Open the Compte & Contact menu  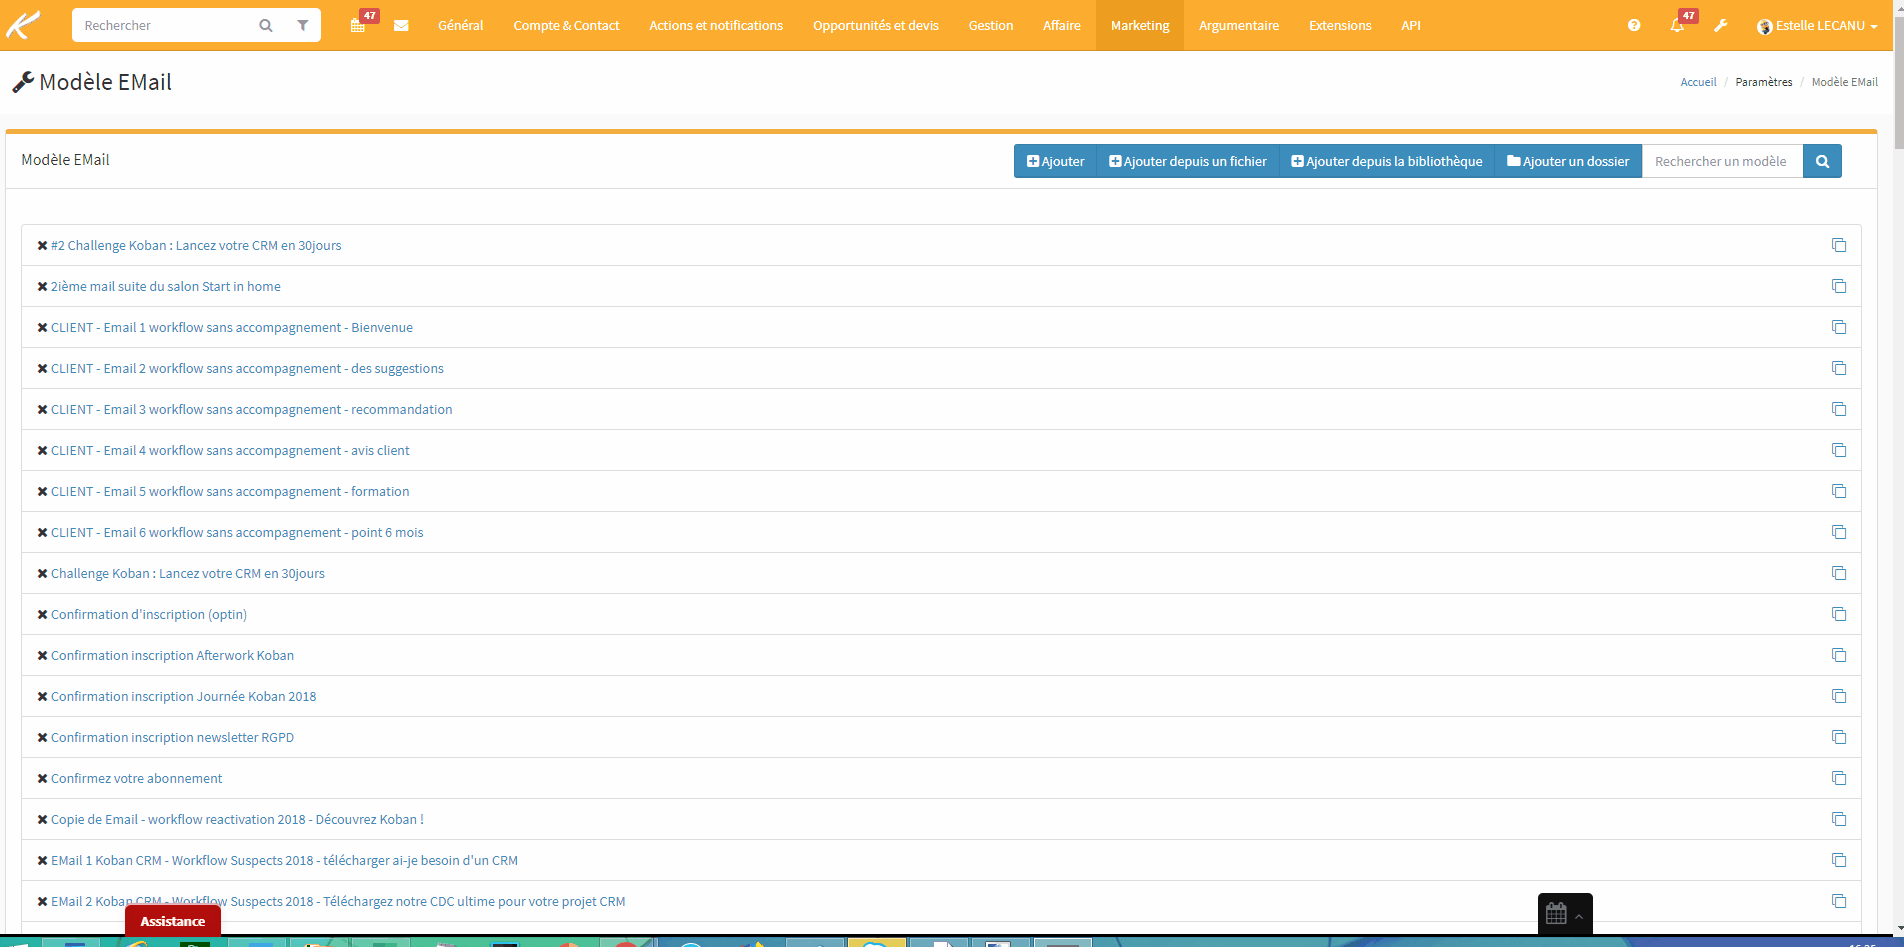(566, 25)
